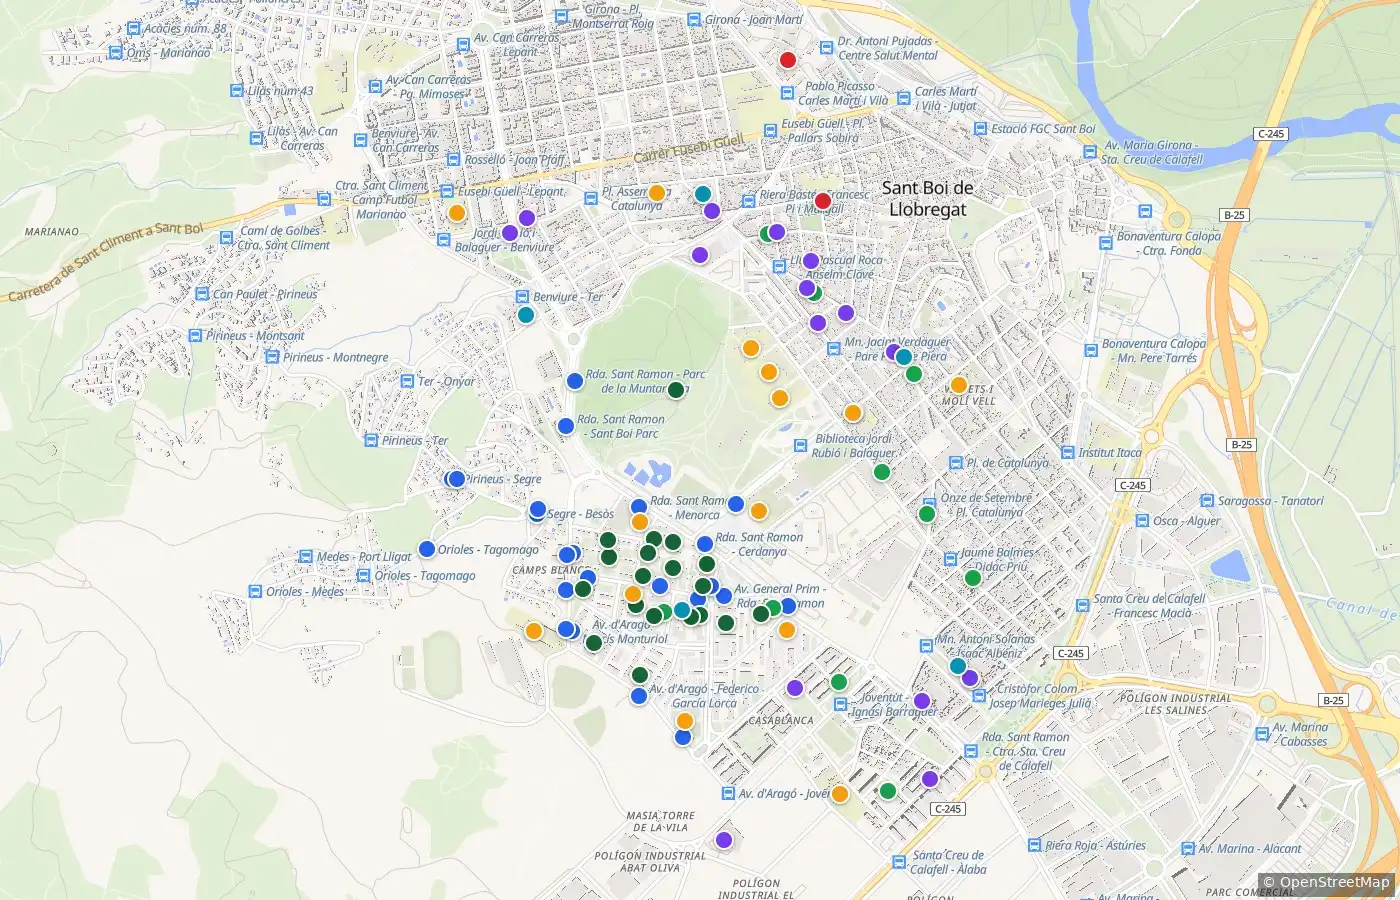Select the Biblioteca Jordi Rubió i Balaguer stop icon
The width and height of the screenshot is (1400, 900).
point(800,445)
